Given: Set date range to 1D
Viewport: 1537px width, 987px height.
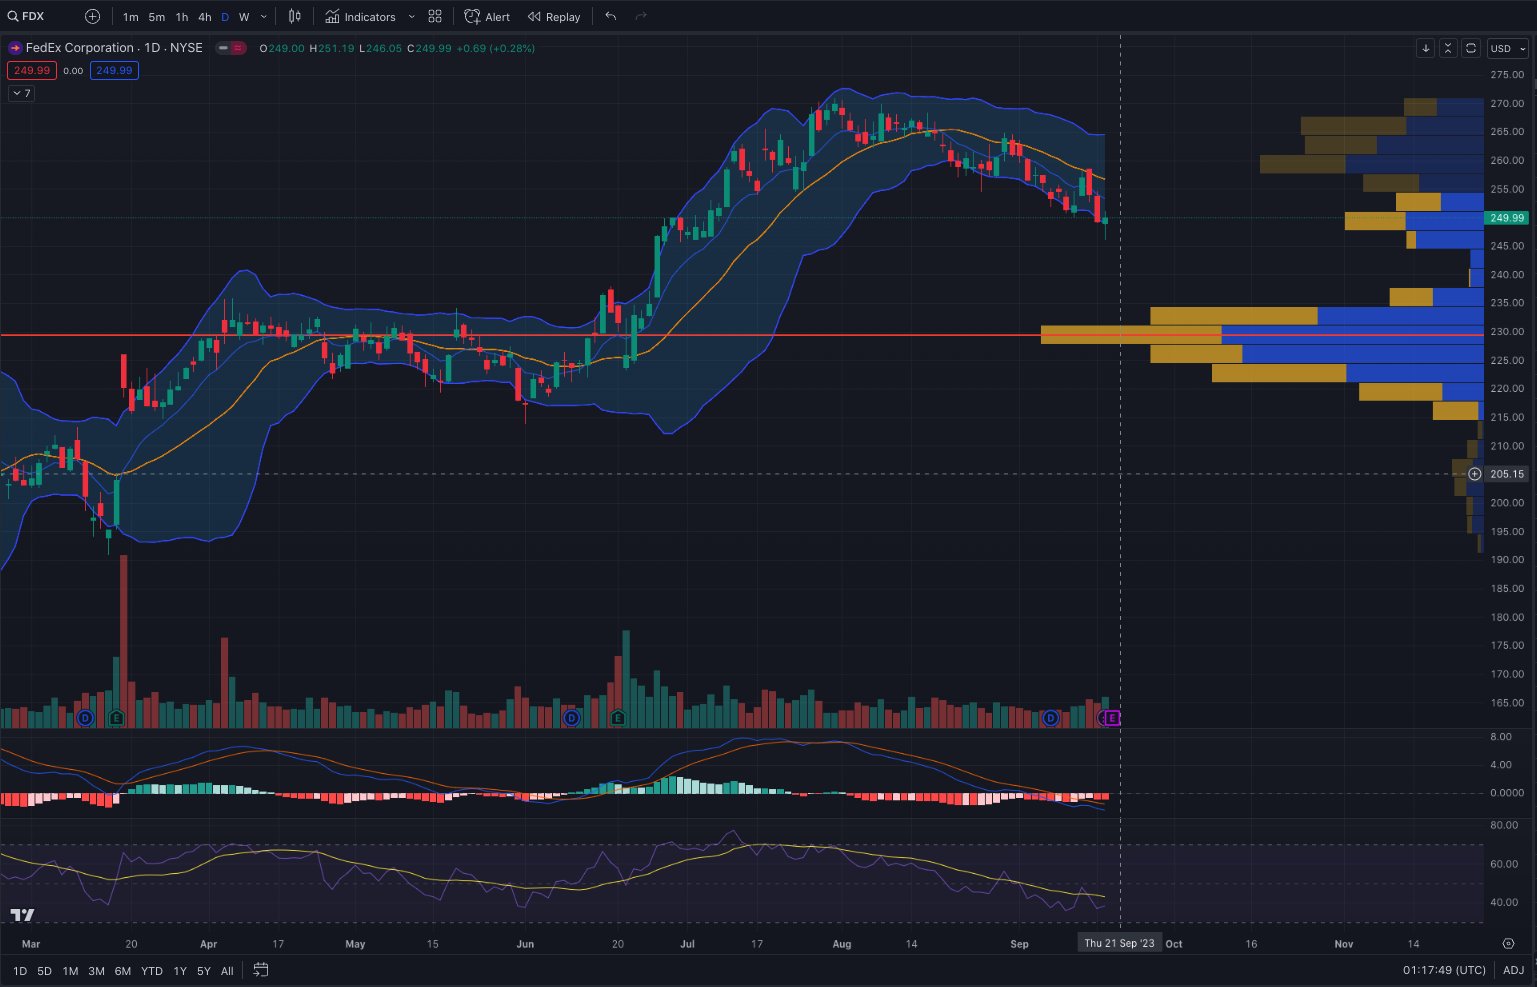Looking at the screenshot, I should pos(19,971).
